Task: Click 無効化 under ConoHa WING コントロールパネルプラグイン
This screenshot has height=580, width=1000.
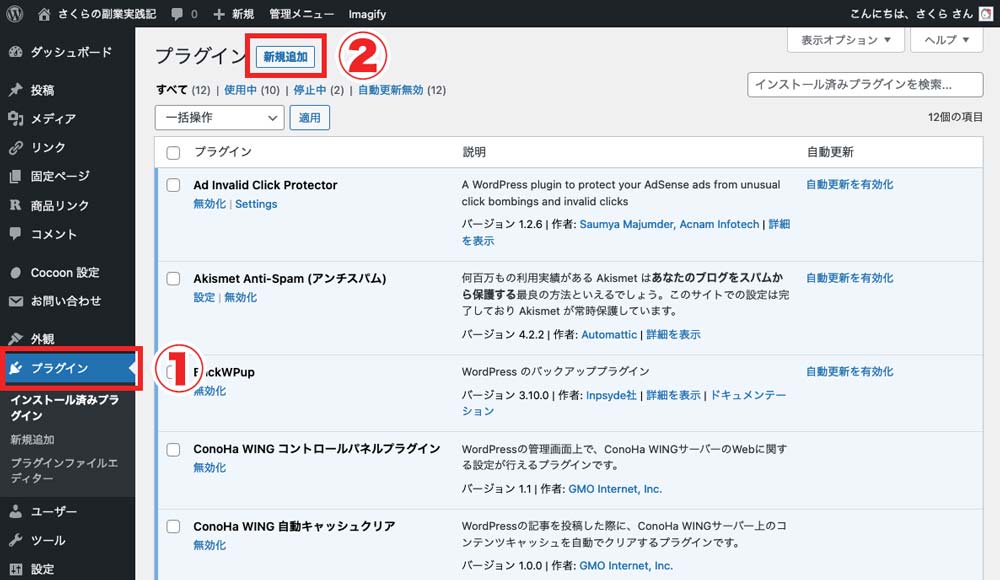Action: (210, 468)
